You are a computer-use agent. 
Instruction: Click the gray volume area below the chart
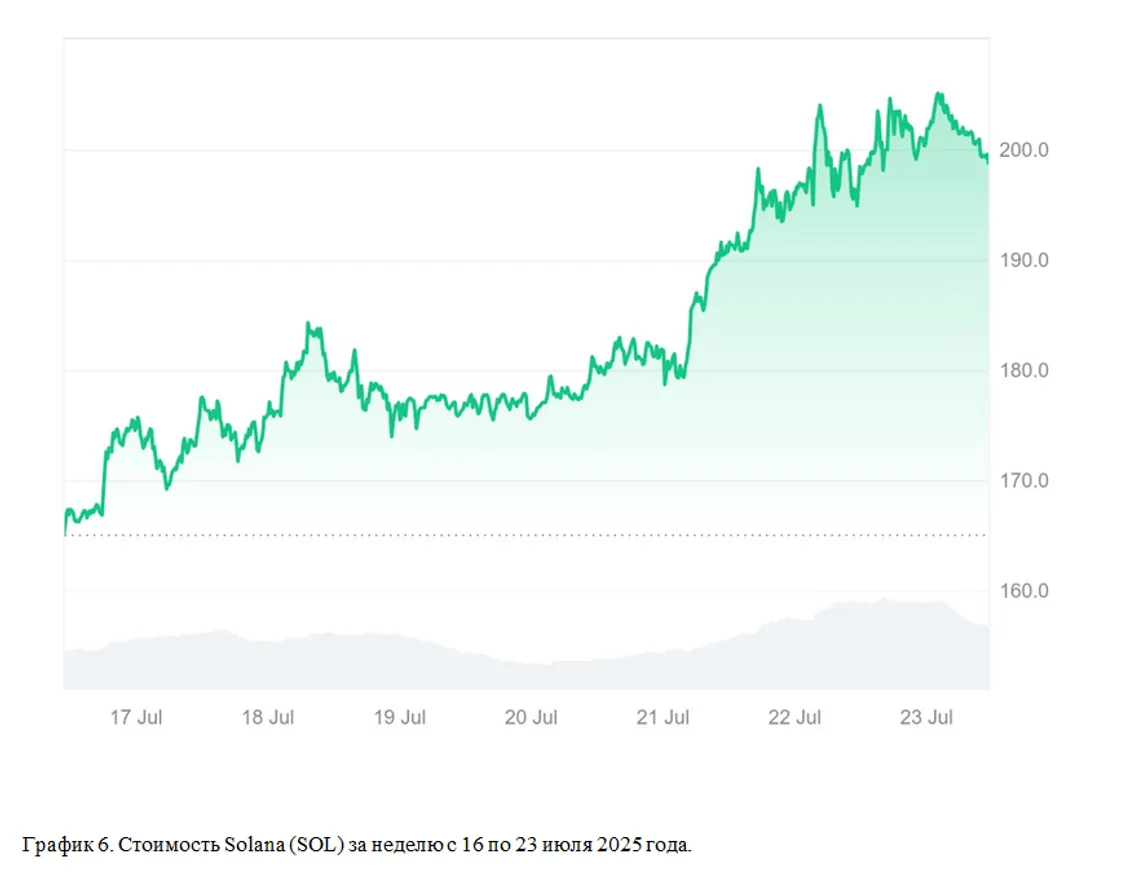click(500, 670)
